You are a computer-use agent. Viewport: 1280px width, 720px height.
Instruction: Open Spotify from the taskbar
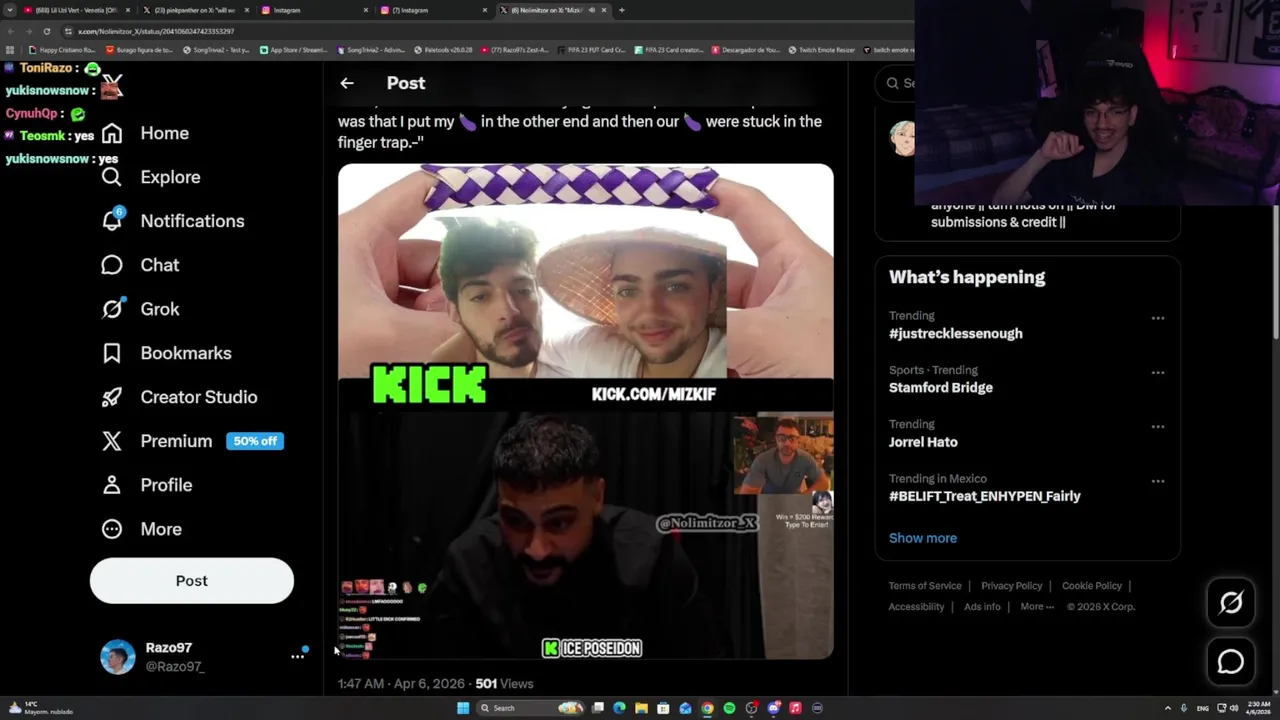pyautogui.click(x=729, y=708)
